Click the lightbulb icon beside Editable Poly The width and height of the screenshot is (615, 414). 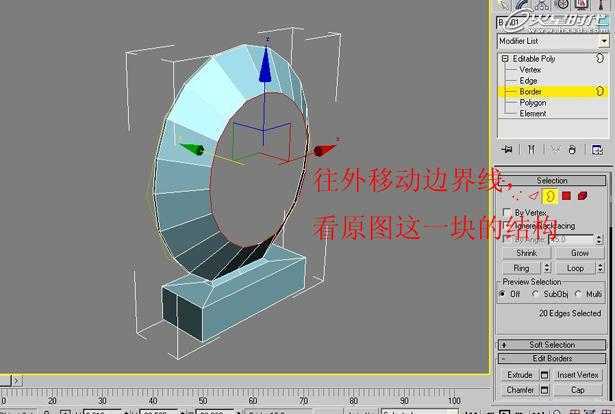click(600, 58)
